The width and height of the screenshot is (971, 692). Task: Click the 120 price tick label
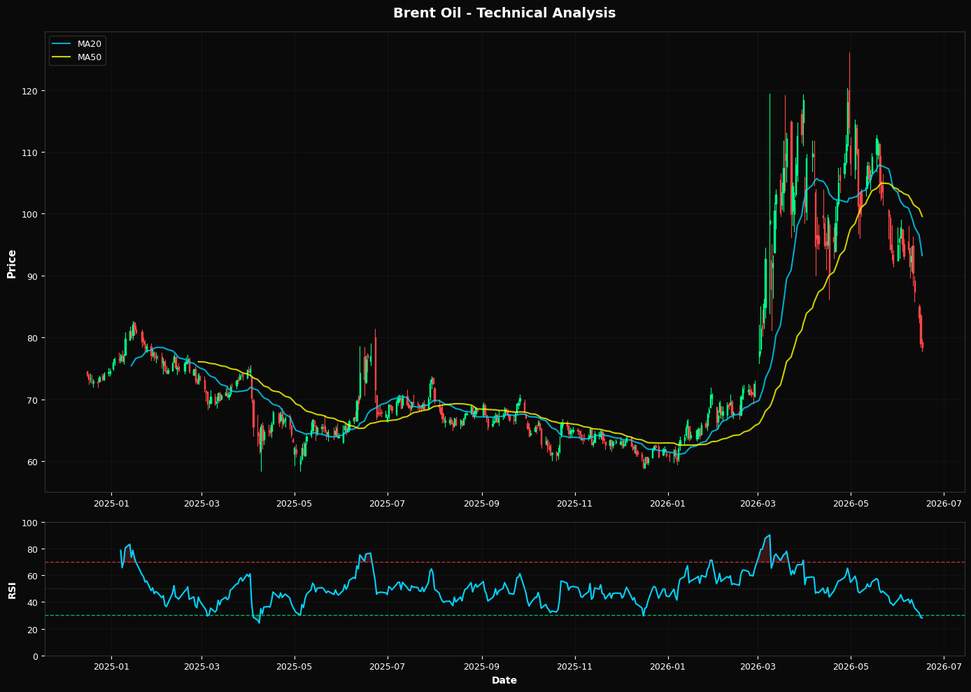29,91
